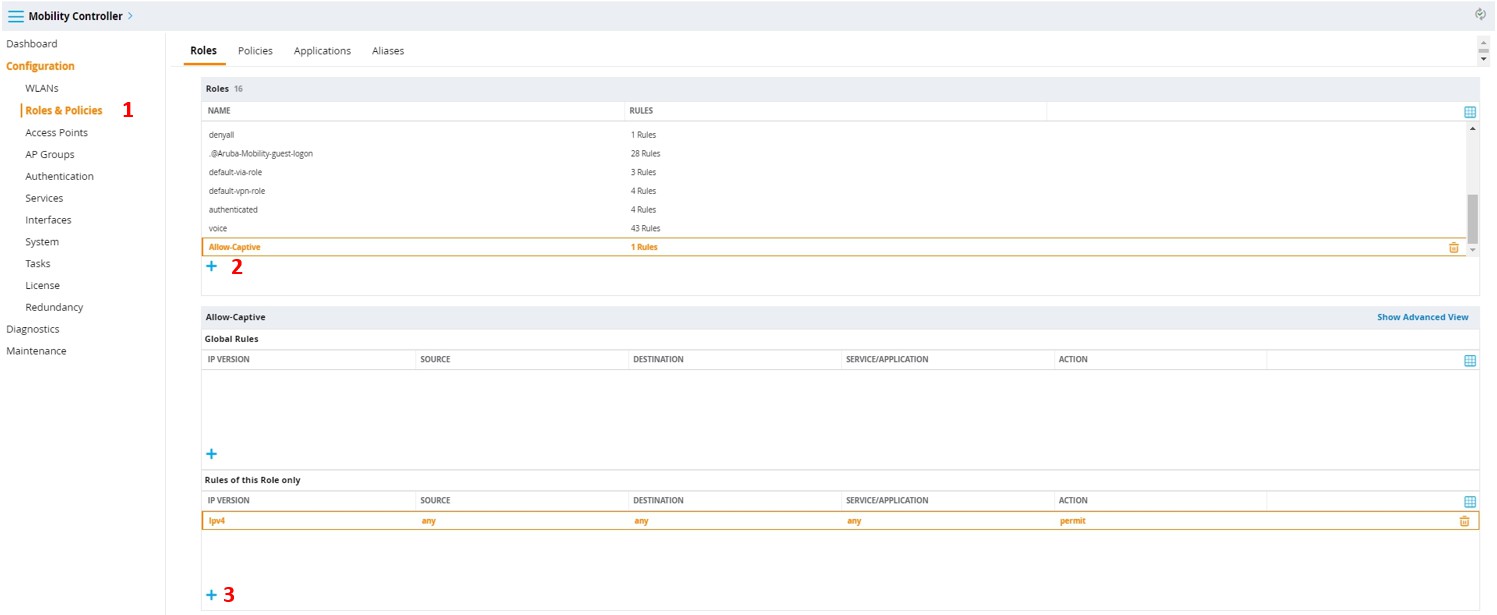The height and width of the screenshot is (615, 1497).
Task: Click the refresh icon at top right
Action: pos(1480,14)
